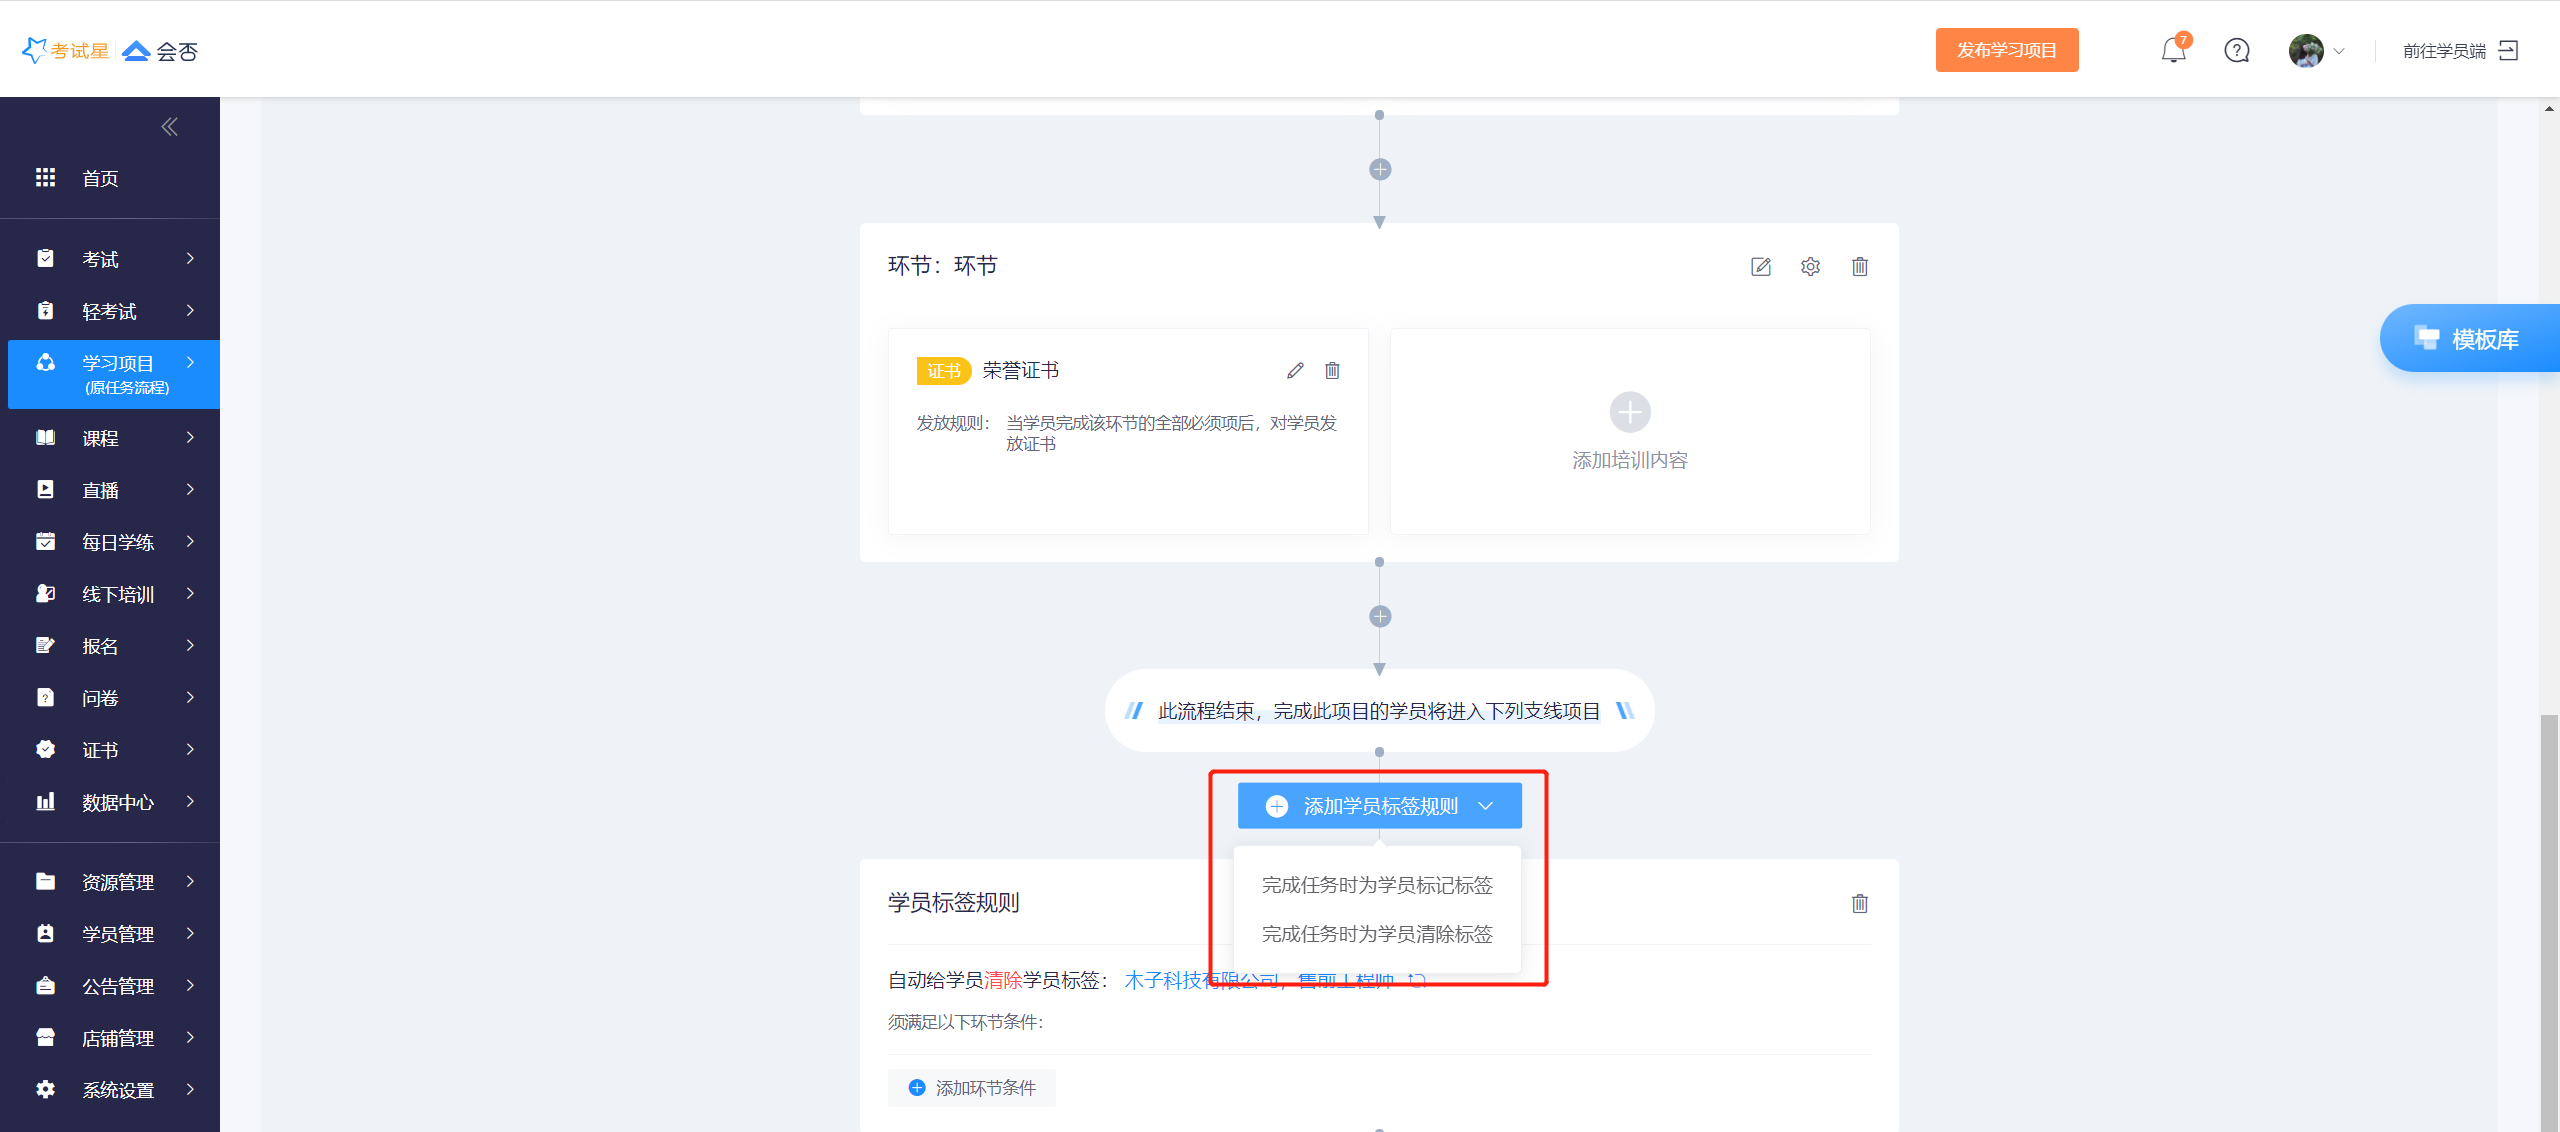Delete the 学员标签规则 block
This screenshot has height=1132, width=2560.
click(1859, 904)
